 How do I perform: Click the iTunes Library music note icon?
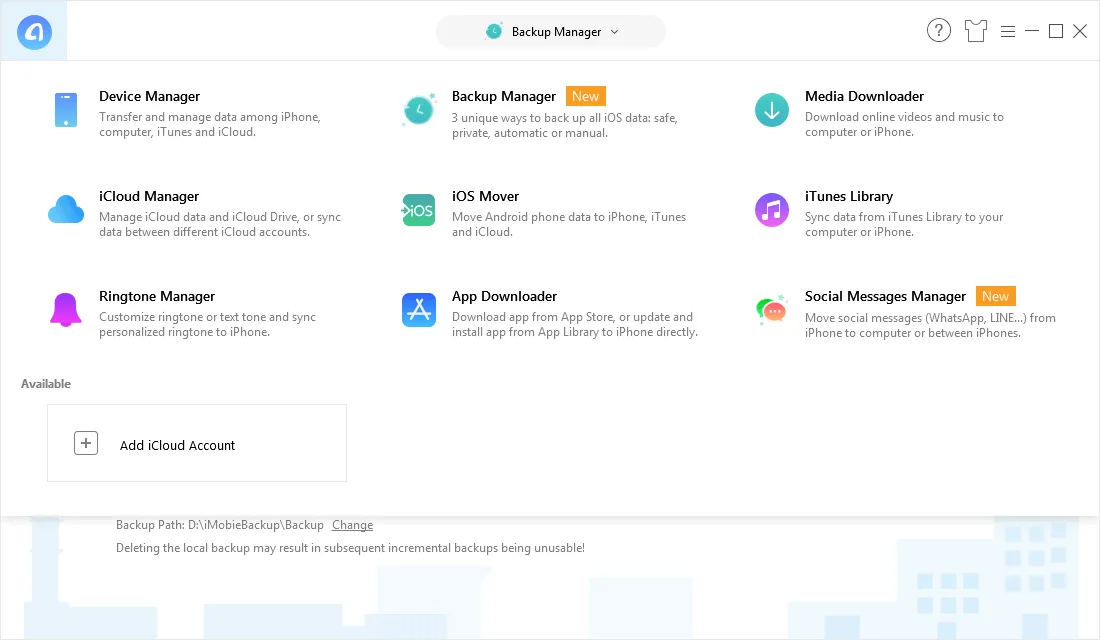tap(772, 210)
